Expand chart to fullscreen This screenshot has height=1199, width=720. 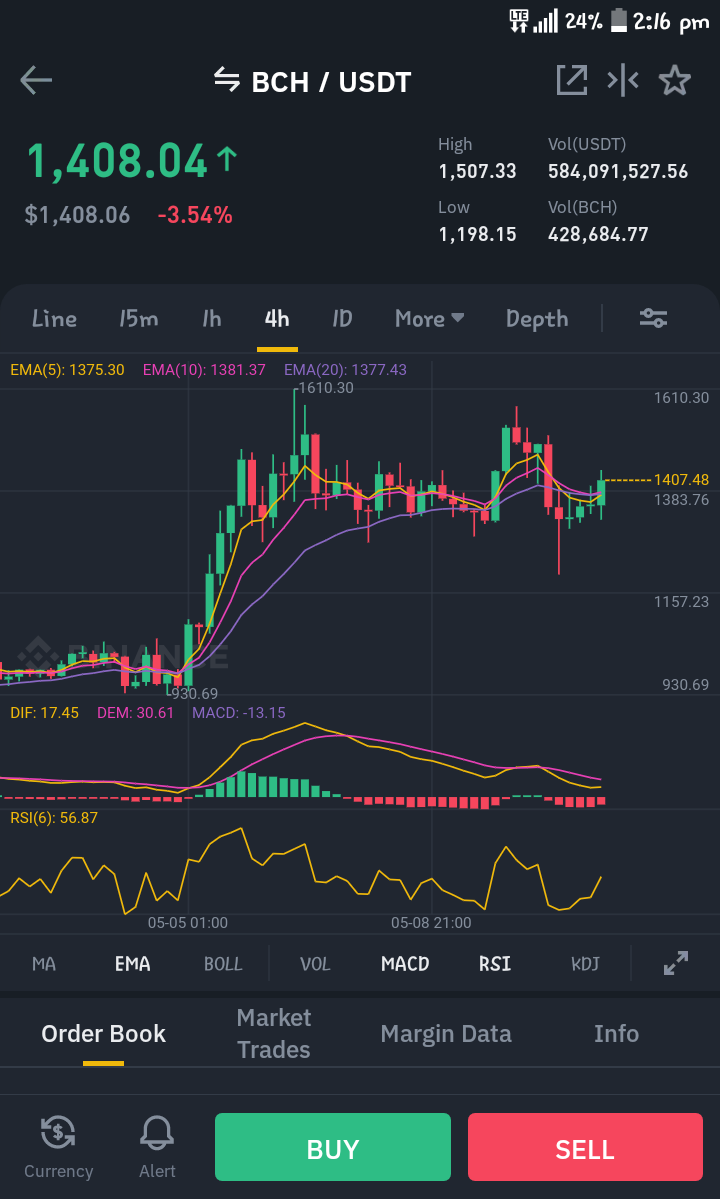coord(676,963)
